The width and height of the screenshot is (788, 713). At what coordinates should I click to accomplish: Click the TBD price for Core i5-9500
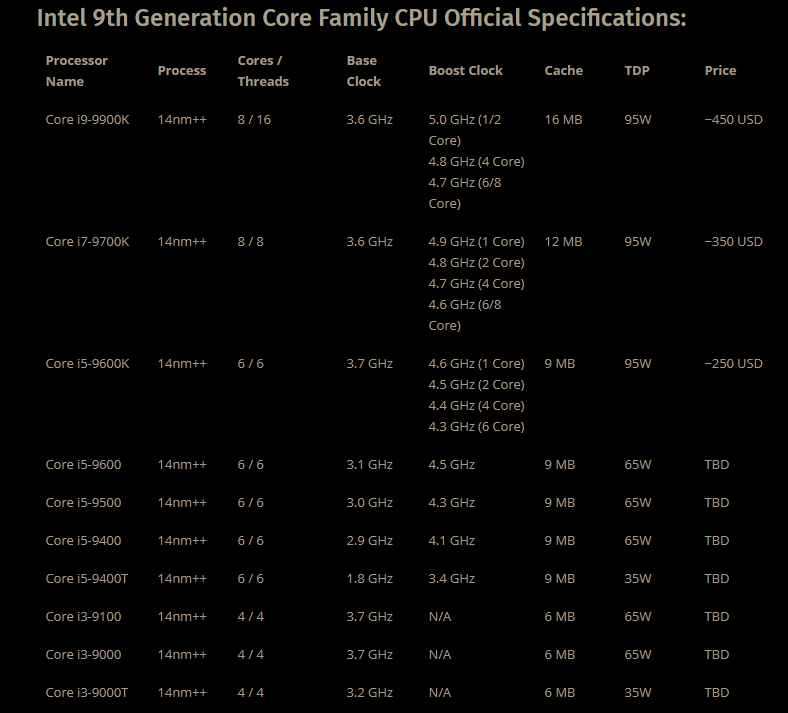click(x=717, y=502)
